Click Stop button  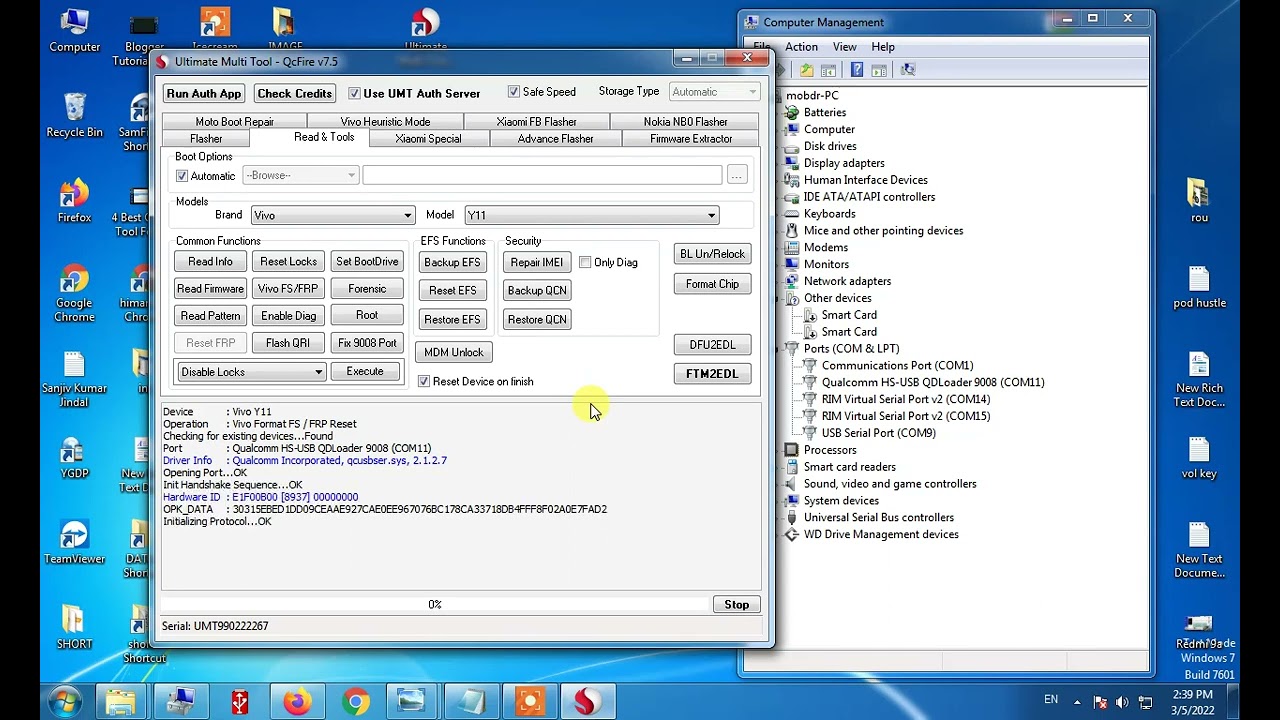pos(736,605)
